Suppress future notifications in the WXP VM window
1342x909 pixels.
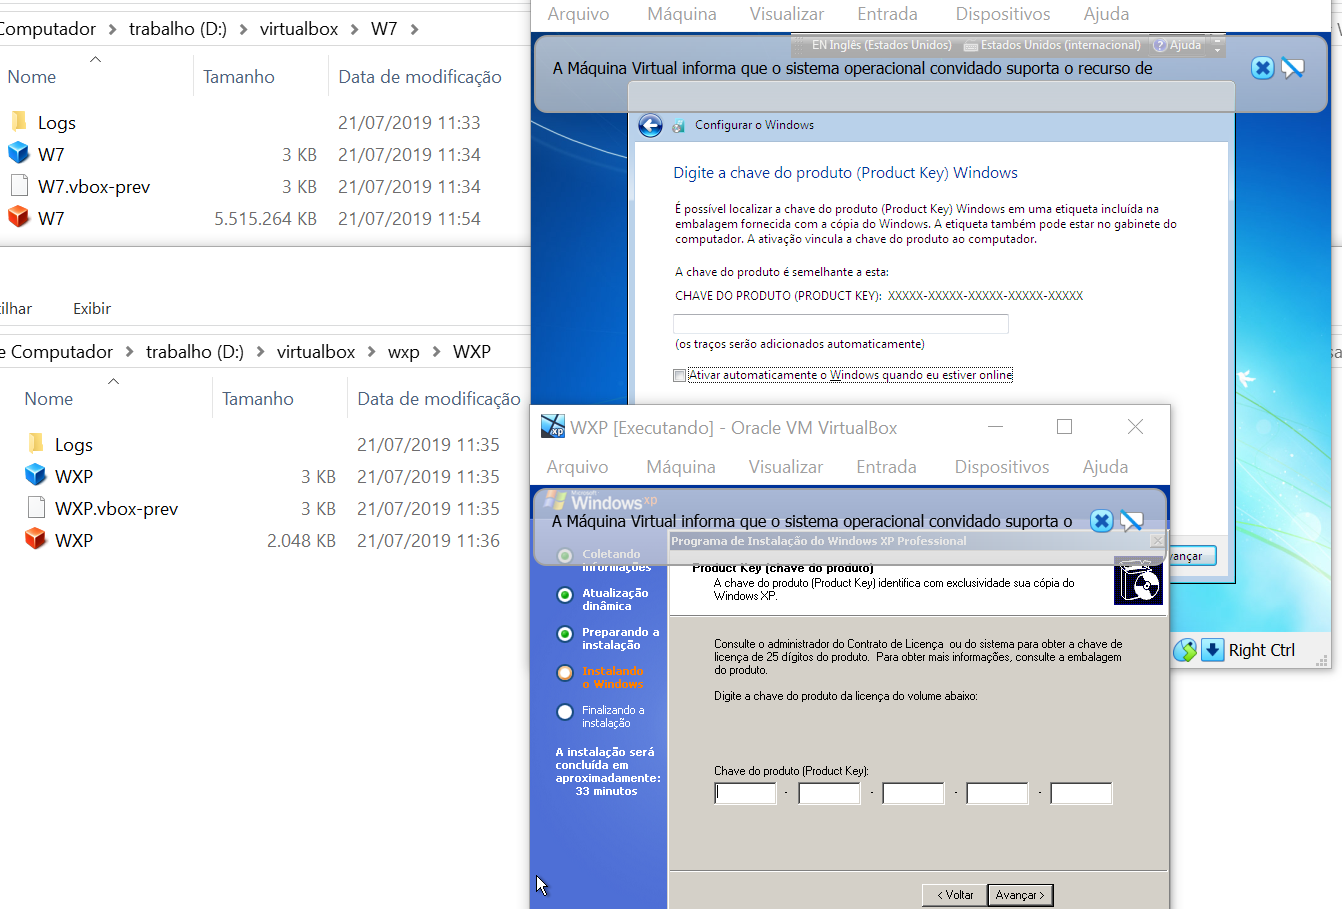coord(1131,521)
